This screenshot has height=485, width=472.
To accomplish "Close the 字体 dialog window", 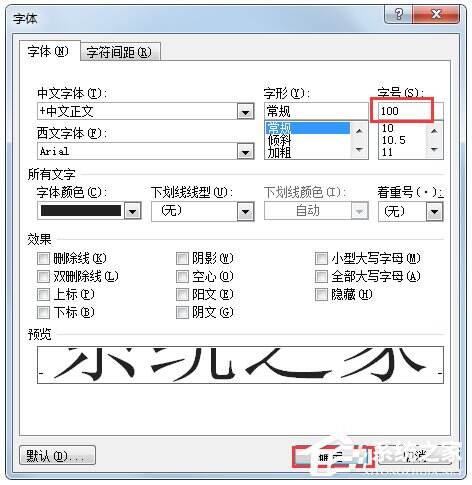I will [436, 14].
